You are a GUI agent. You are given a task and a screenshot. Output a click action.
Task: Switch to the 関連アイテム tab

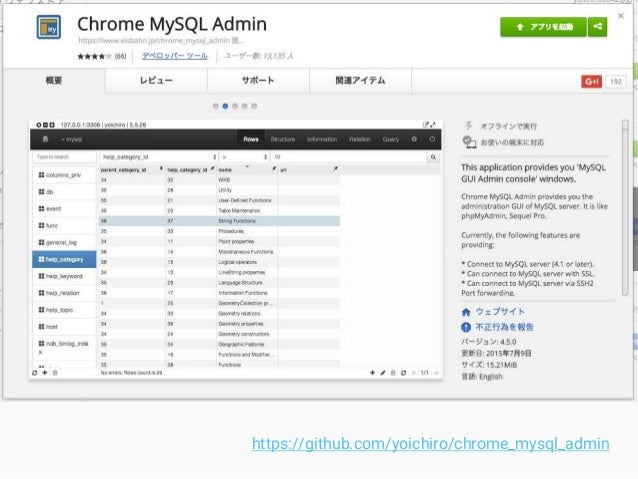pyautogui.click(x=360, y=81)
